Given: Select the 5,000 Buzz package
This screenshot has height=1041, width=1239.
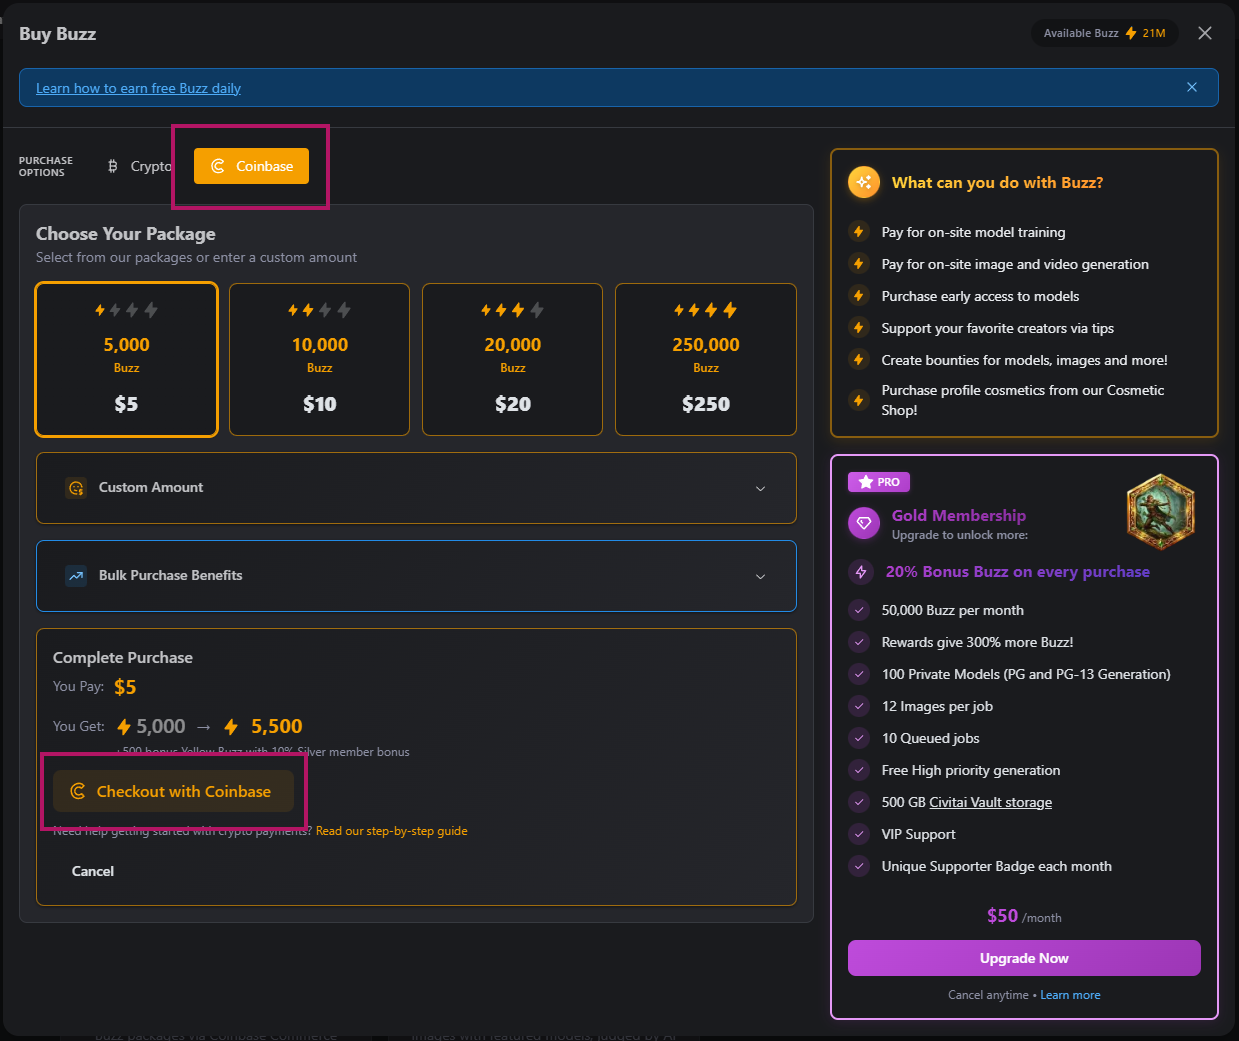Looking at the screenshot, I should click(127, 360).
